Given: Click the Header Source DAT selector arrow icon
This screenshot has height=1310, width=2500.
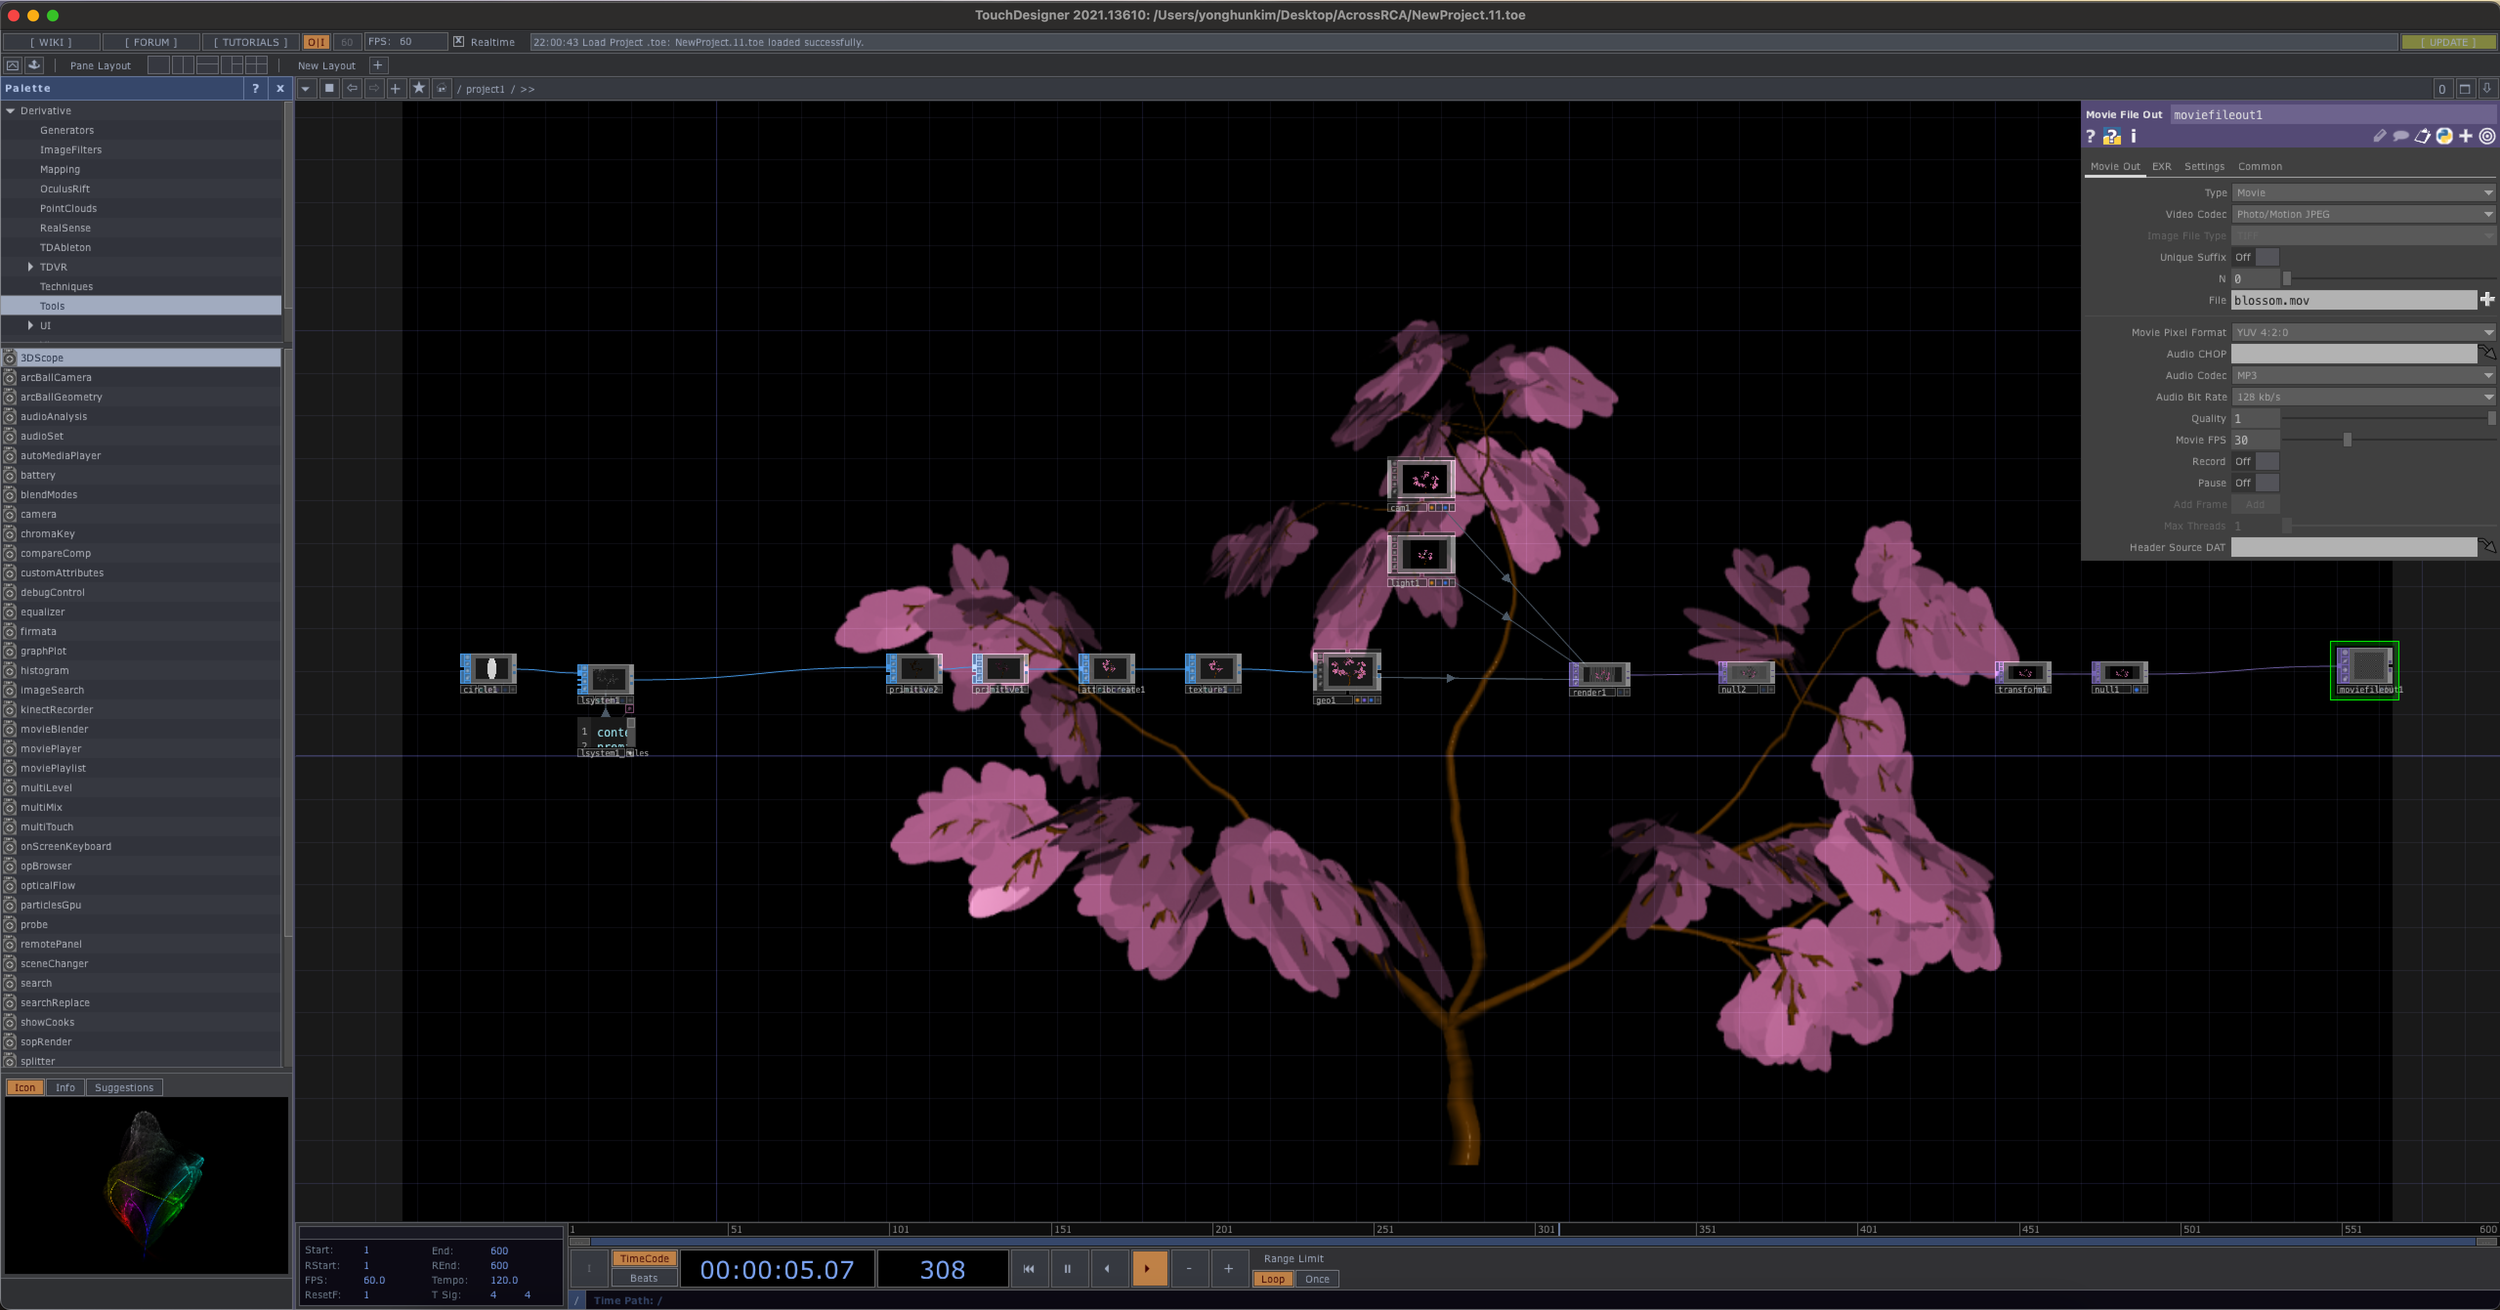Looking at the screenshot, I should [2487, 546].
